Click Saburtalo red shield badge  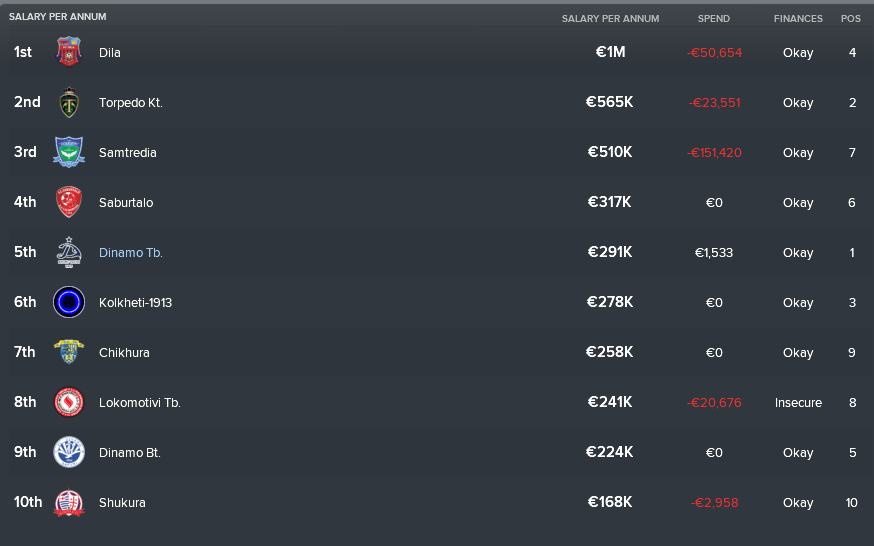coord(69,202)
